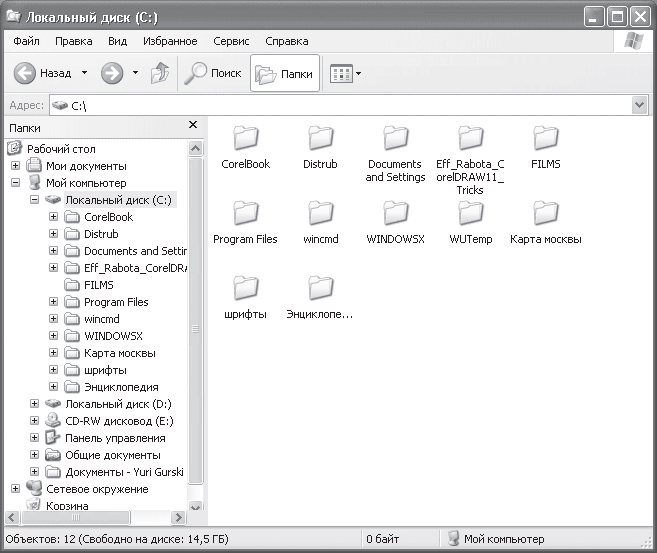
Task: Click Панель управления icon in tree
Action: 53,437
